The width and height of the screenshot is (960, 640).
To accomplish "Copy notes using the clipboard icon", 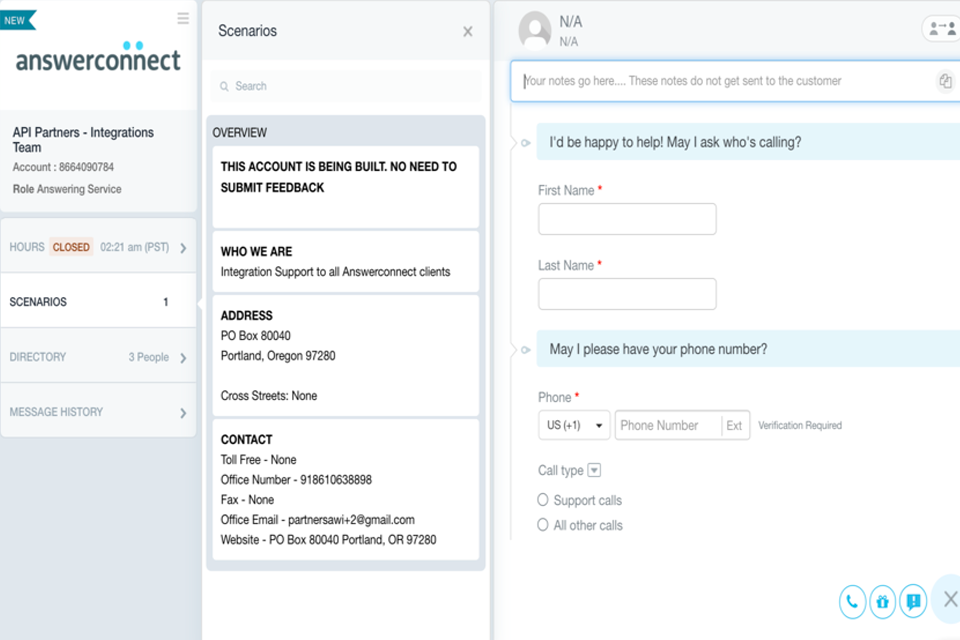I will (945, 81).
